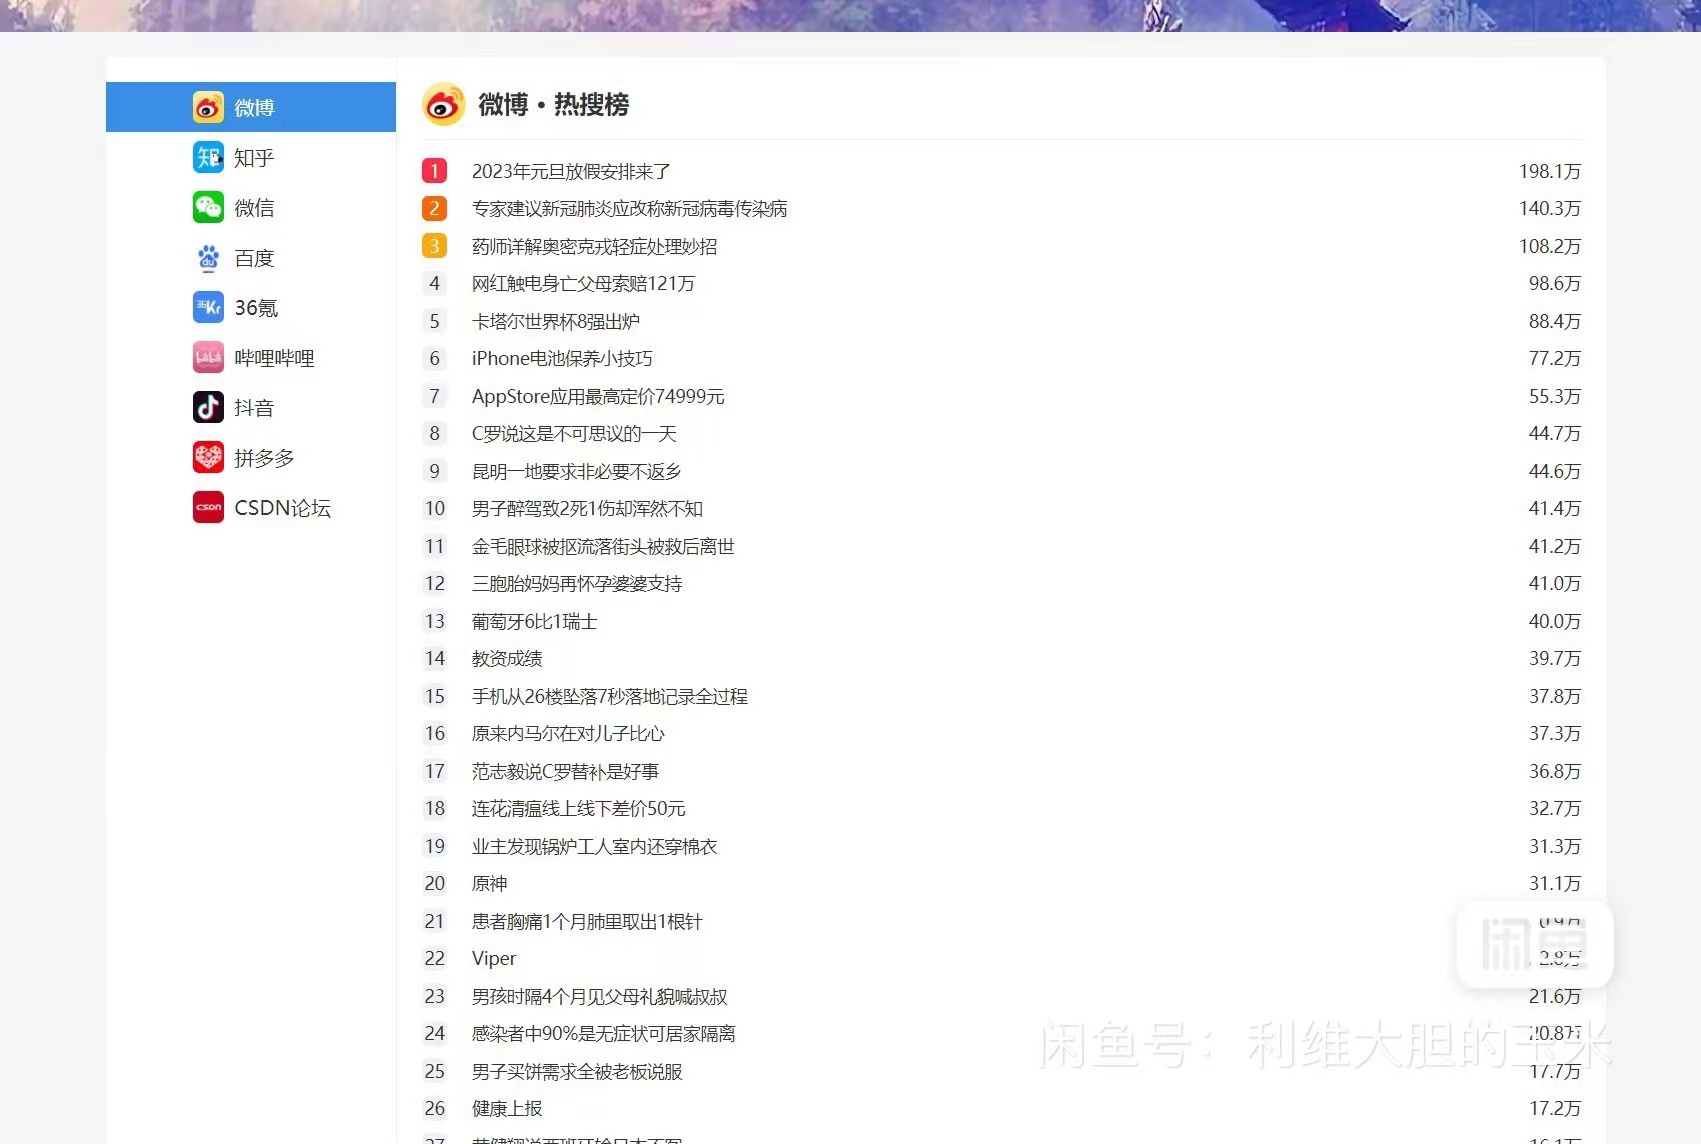Click the Baidu 百度 paw icon
Screen dimensions: 1701x1144
tap(208, 257)
